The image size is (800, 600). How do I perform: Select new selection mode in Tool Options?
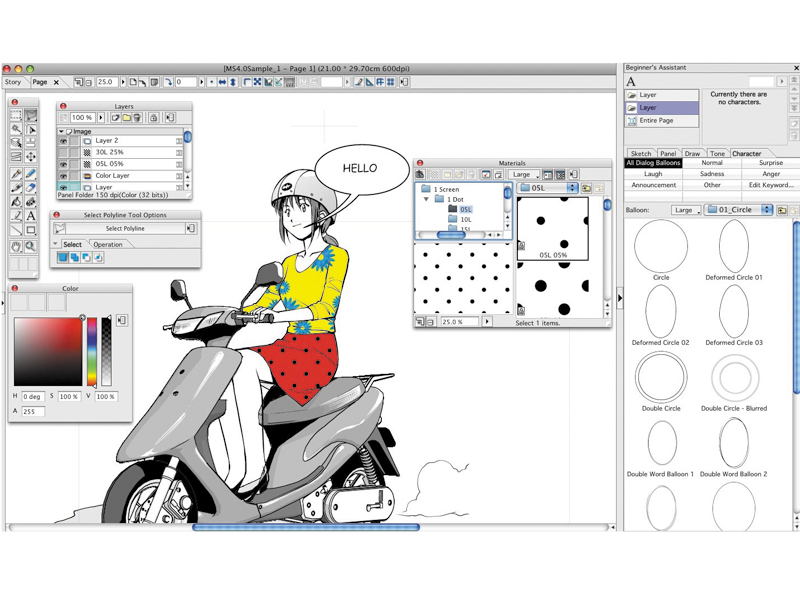[63, 257]
